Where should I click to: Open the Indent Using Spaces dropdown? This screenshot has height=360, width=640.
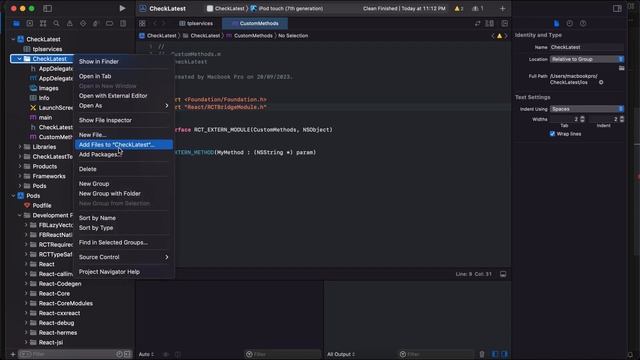point(587,109)
